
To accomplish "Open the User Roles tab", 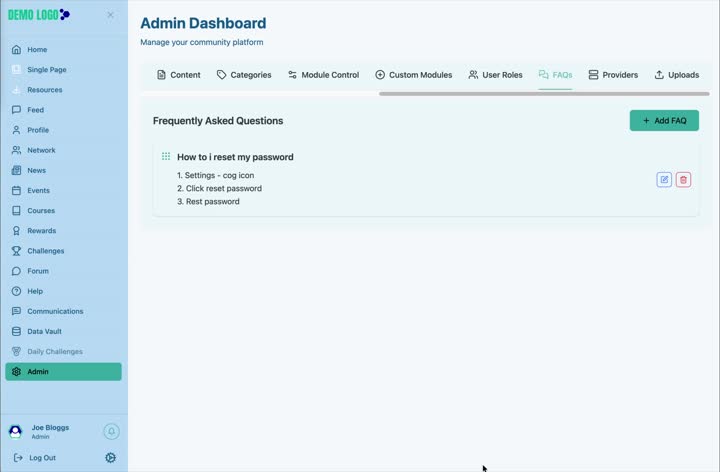I will (495, 75).
